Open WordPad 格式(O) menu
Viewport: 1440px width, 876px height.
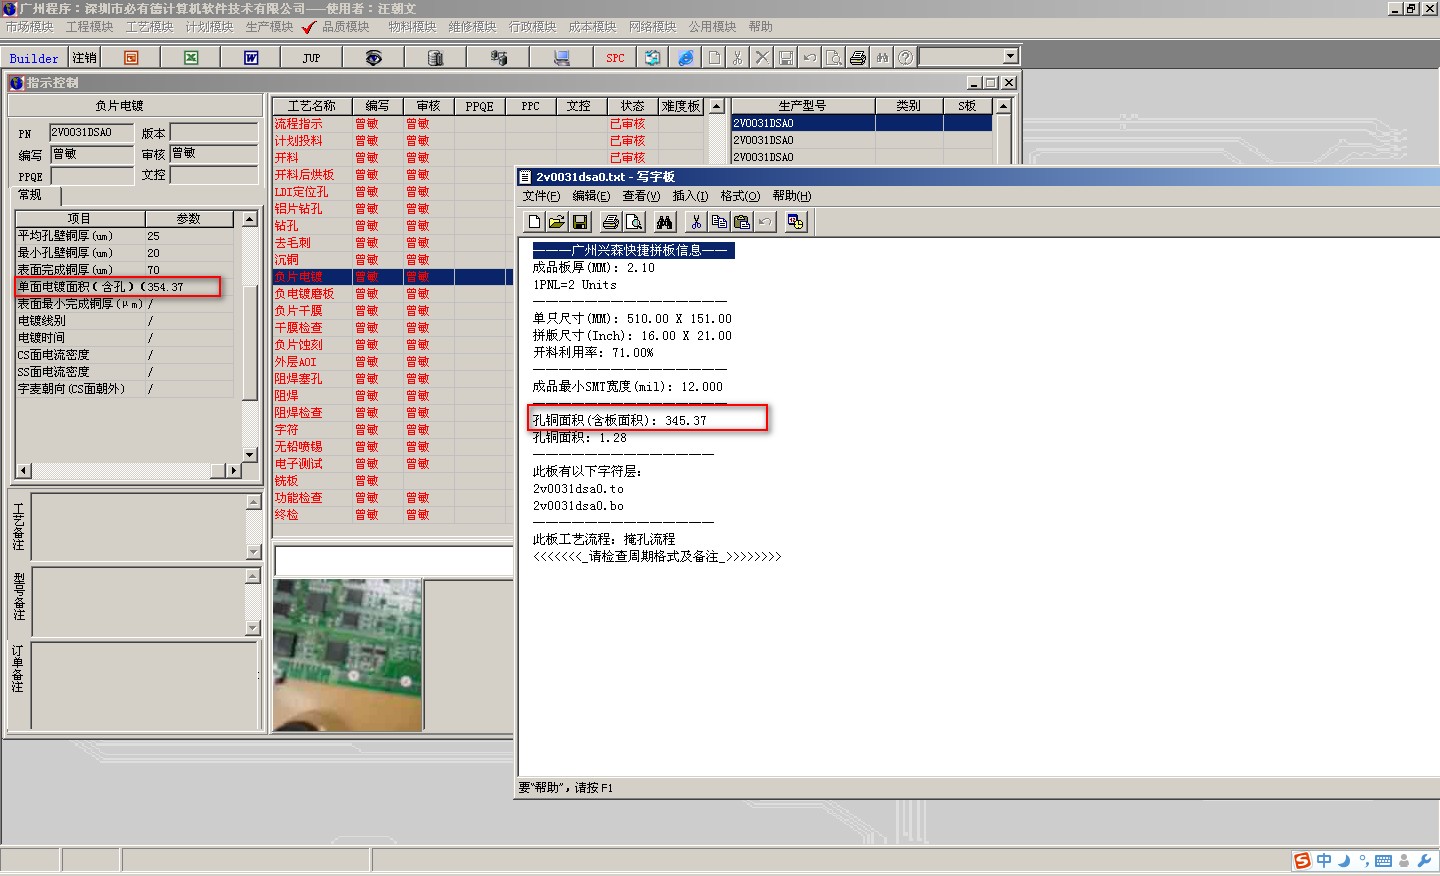click(740, 196)
